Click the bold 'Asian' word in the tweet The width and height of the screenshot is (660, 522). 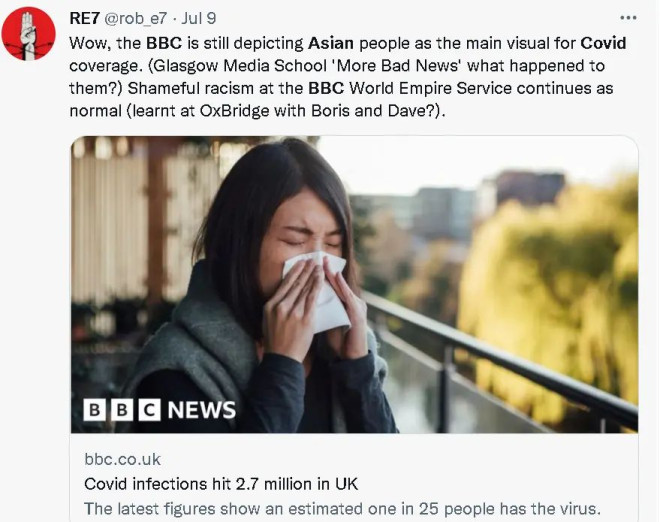coord(331,43)
